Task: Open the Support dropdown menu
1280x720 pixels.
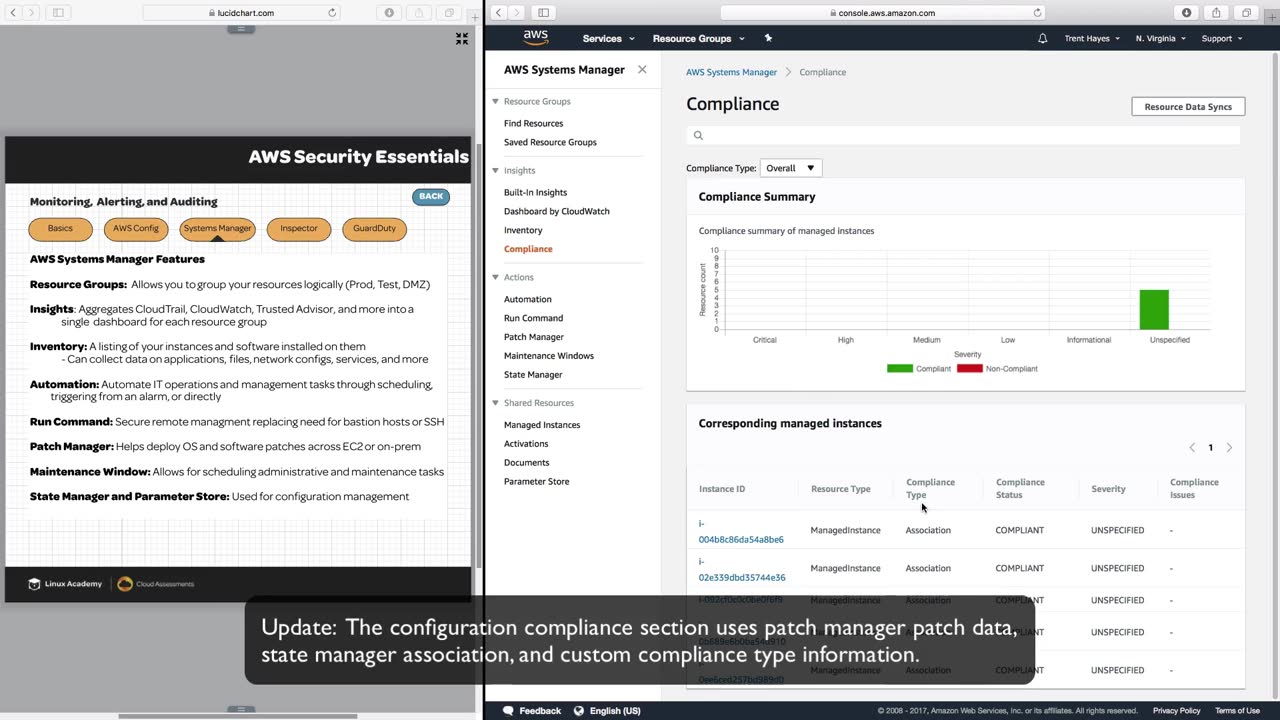Action: pos(1221,38)
